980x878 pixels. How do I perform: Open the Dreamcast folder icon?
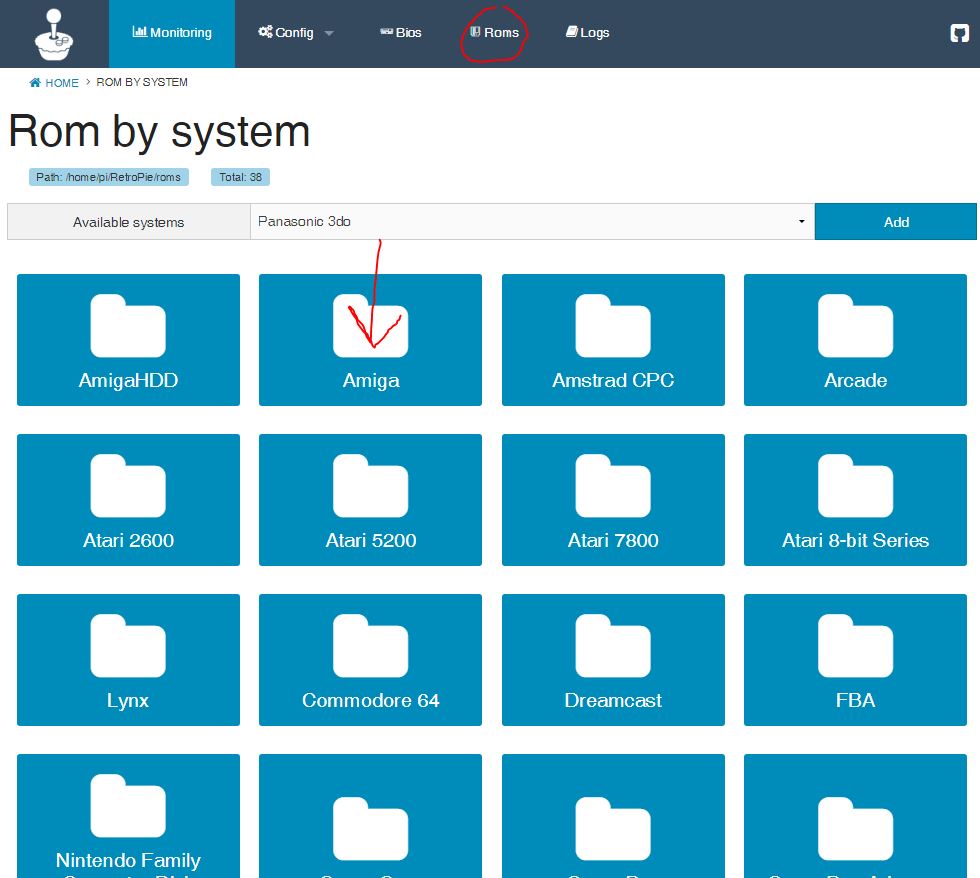(x=613, y=646)
